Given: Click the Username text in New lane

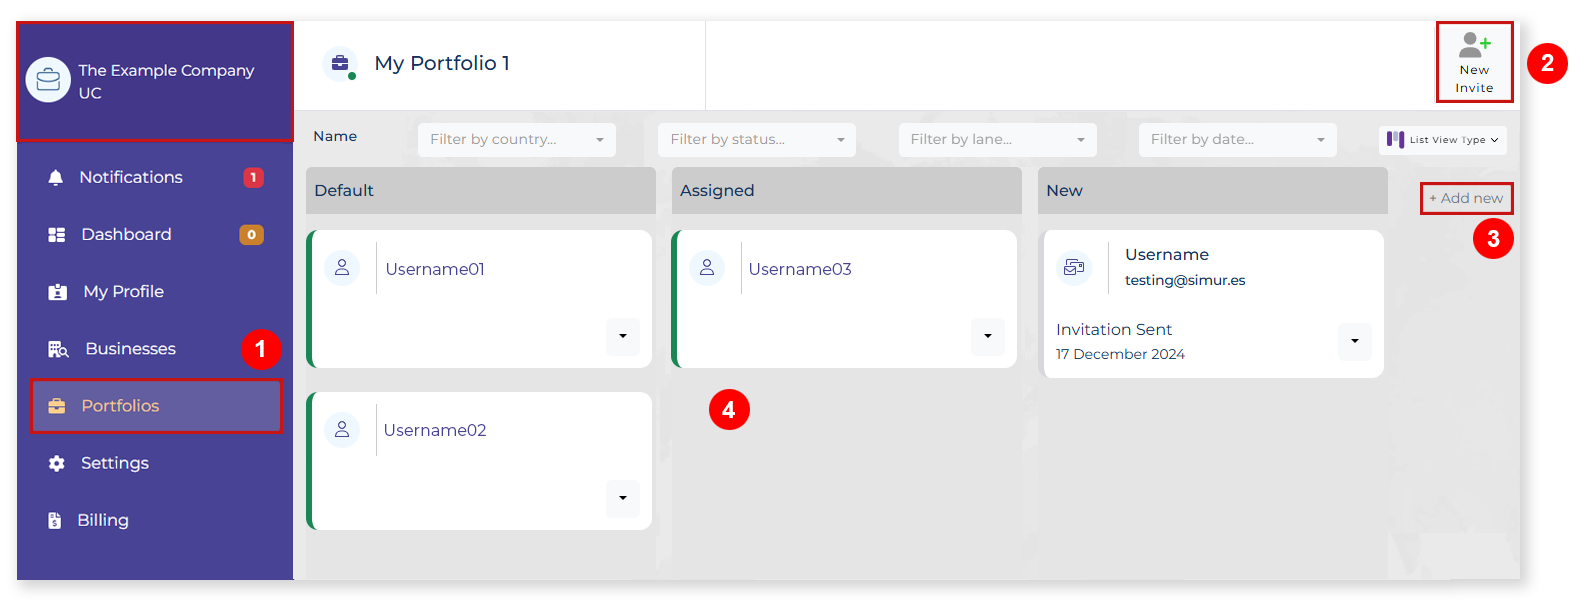Looking at the screenshot, I should coord(1167,255).
